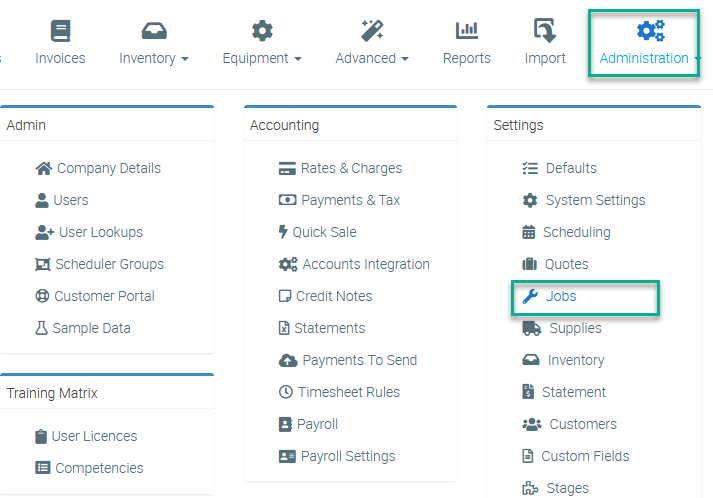Open the Rates & Charges link
713x498 pixels.
click(351, 168)
